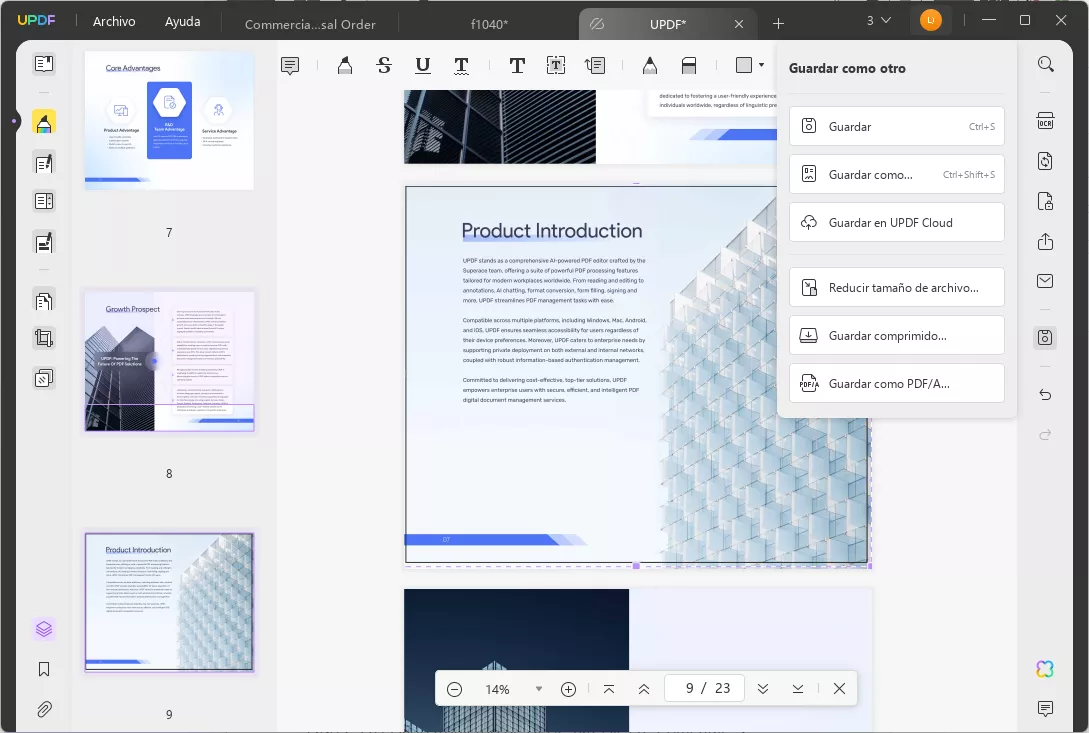Go to the next page arrow
Image resolution: width=1089 pixels, height=733 pixels.
(763, 689)
